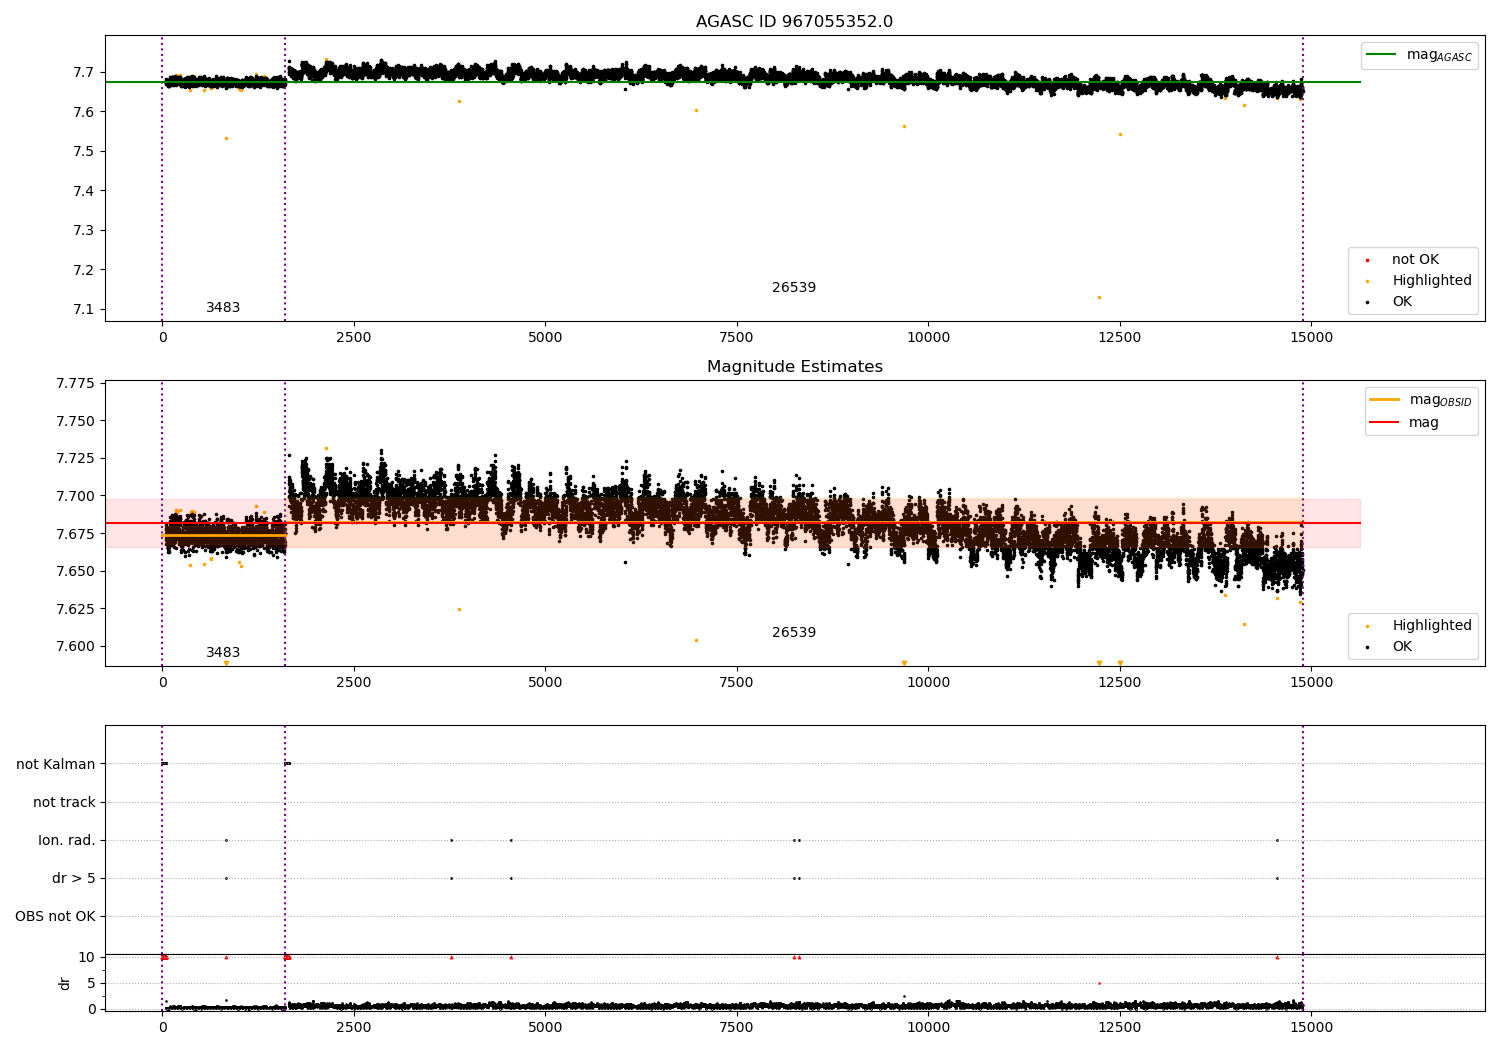Click the 7.5 y-axis tick in top plot
The width and height of the screenshot is (1500, 1050).
83,152
